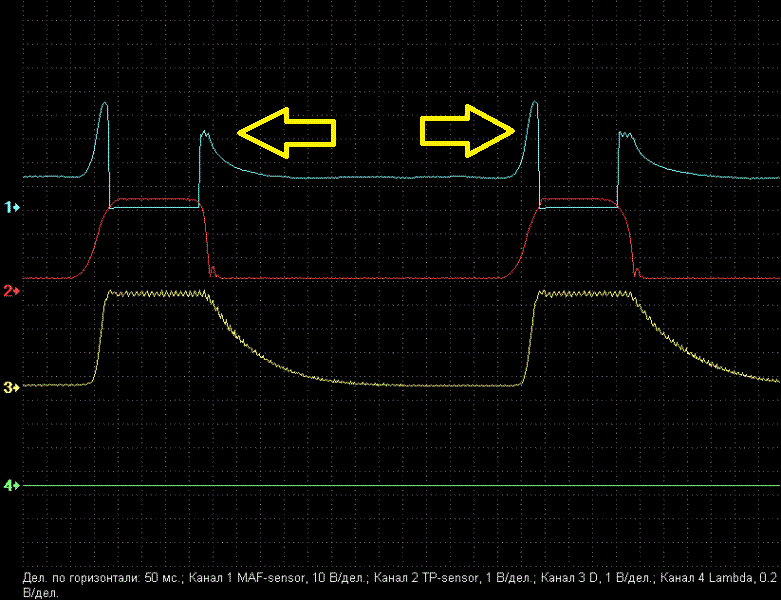Select the green channel 4 marker
781x600 pixels.
11,485
